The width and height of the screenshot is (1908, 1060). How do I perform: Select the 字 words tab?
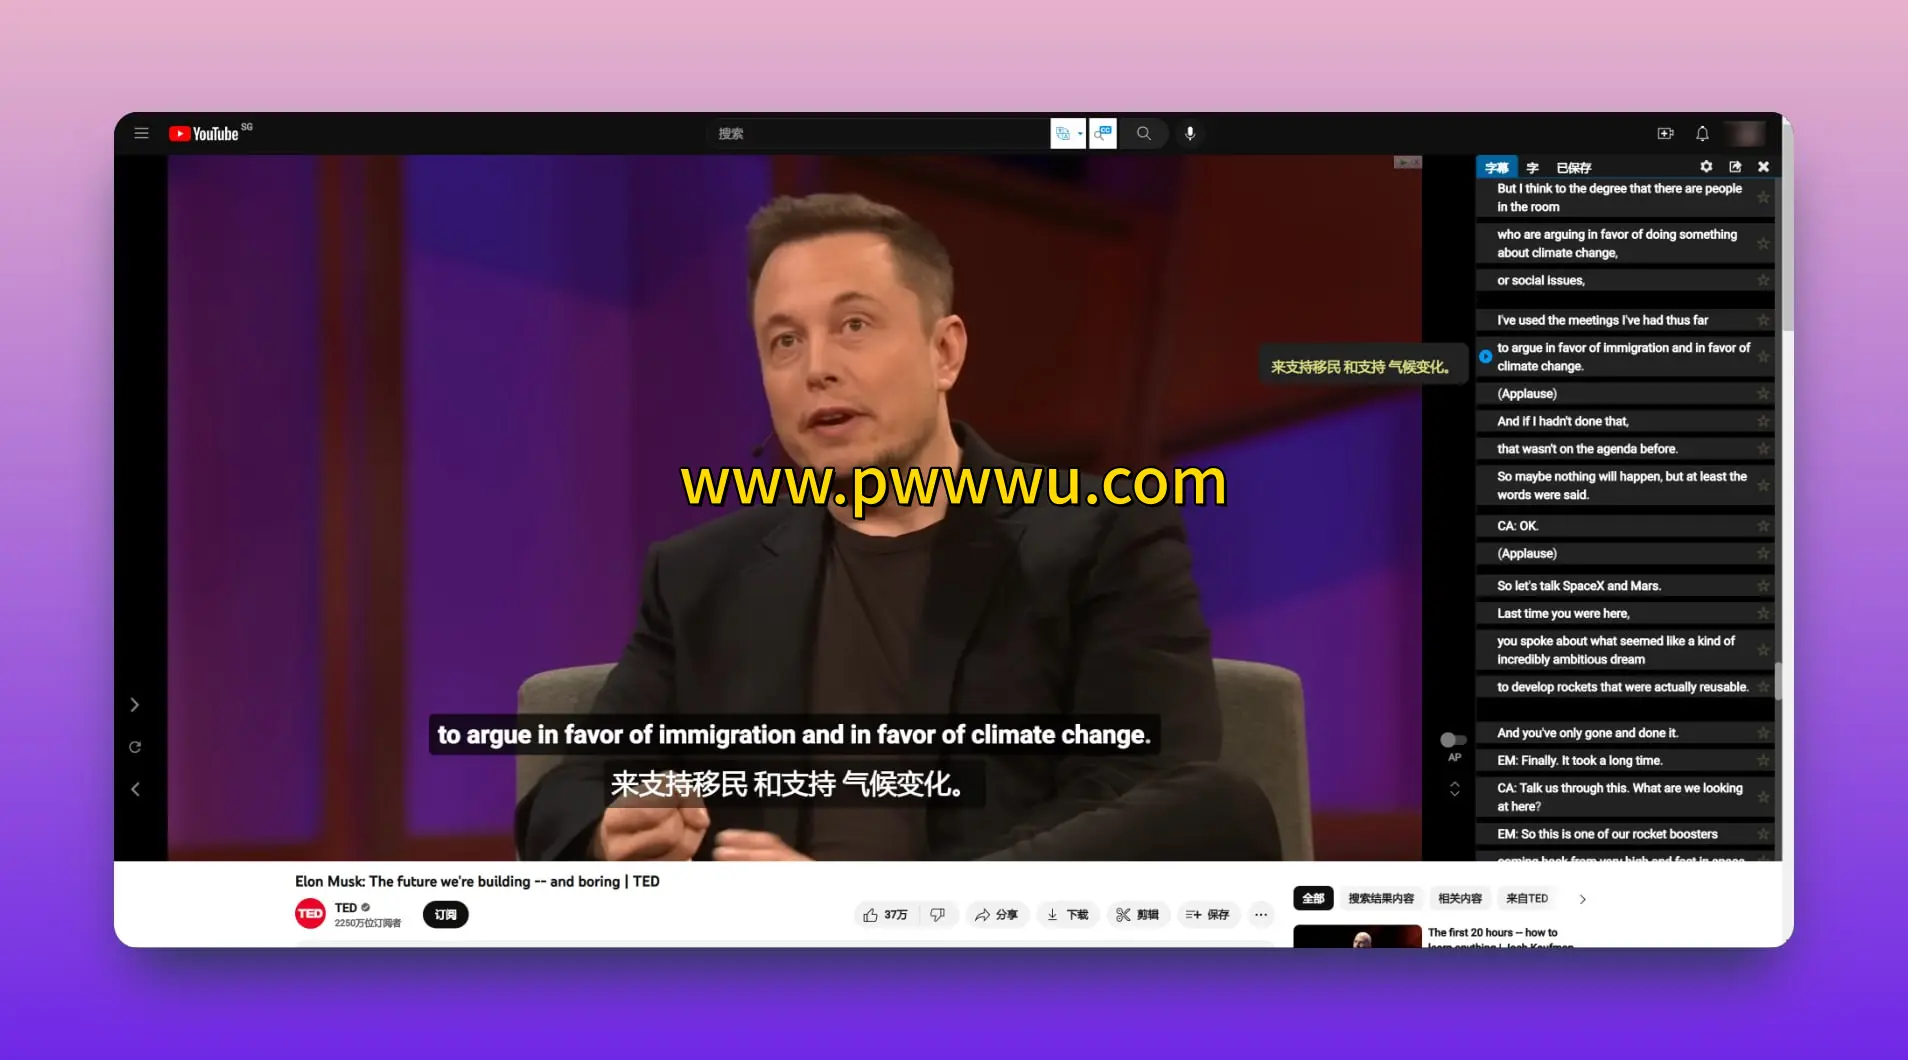[1532, 168]
